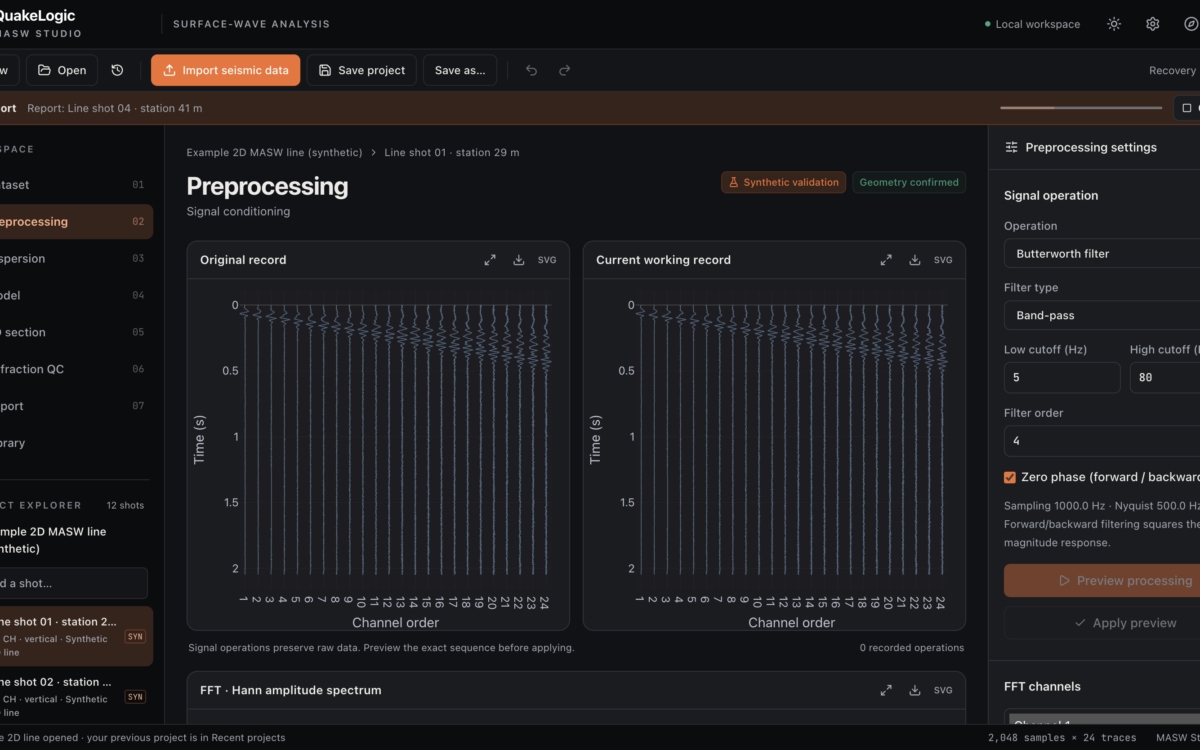Screen dimensions: 1200x750
Task: Open the history (recent projects) icon
Action: [117, 70]
